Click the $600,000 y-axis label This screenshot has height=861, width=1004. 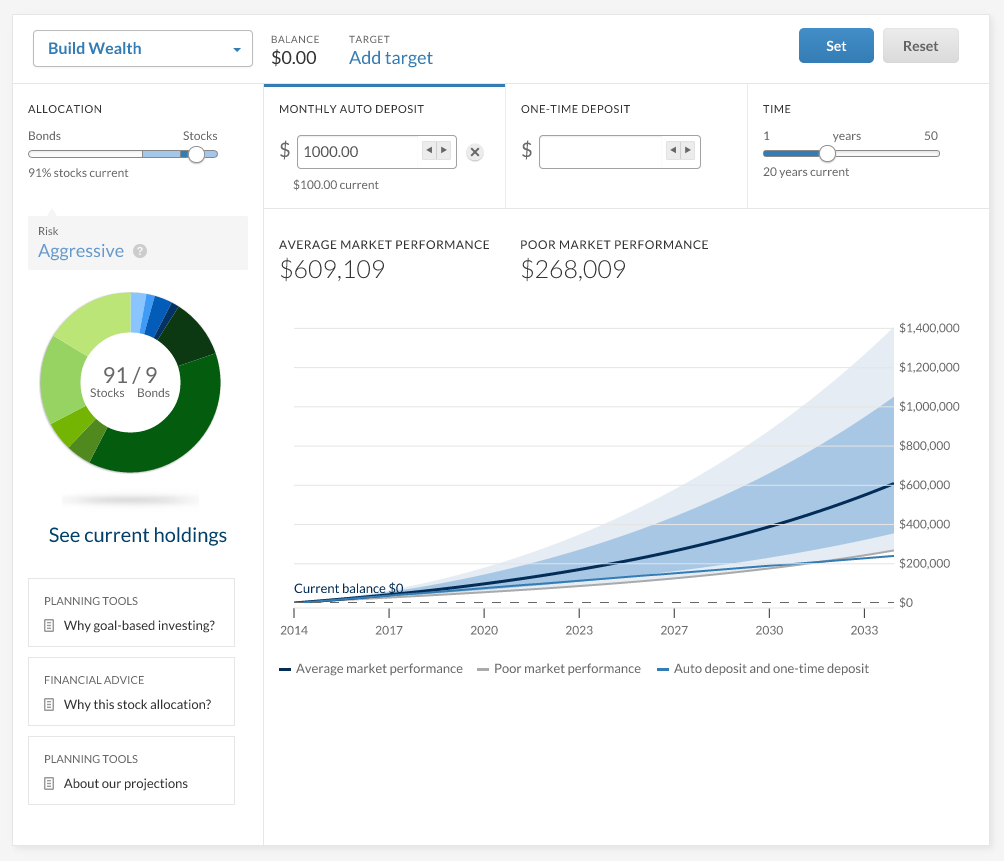click(925, 485)
